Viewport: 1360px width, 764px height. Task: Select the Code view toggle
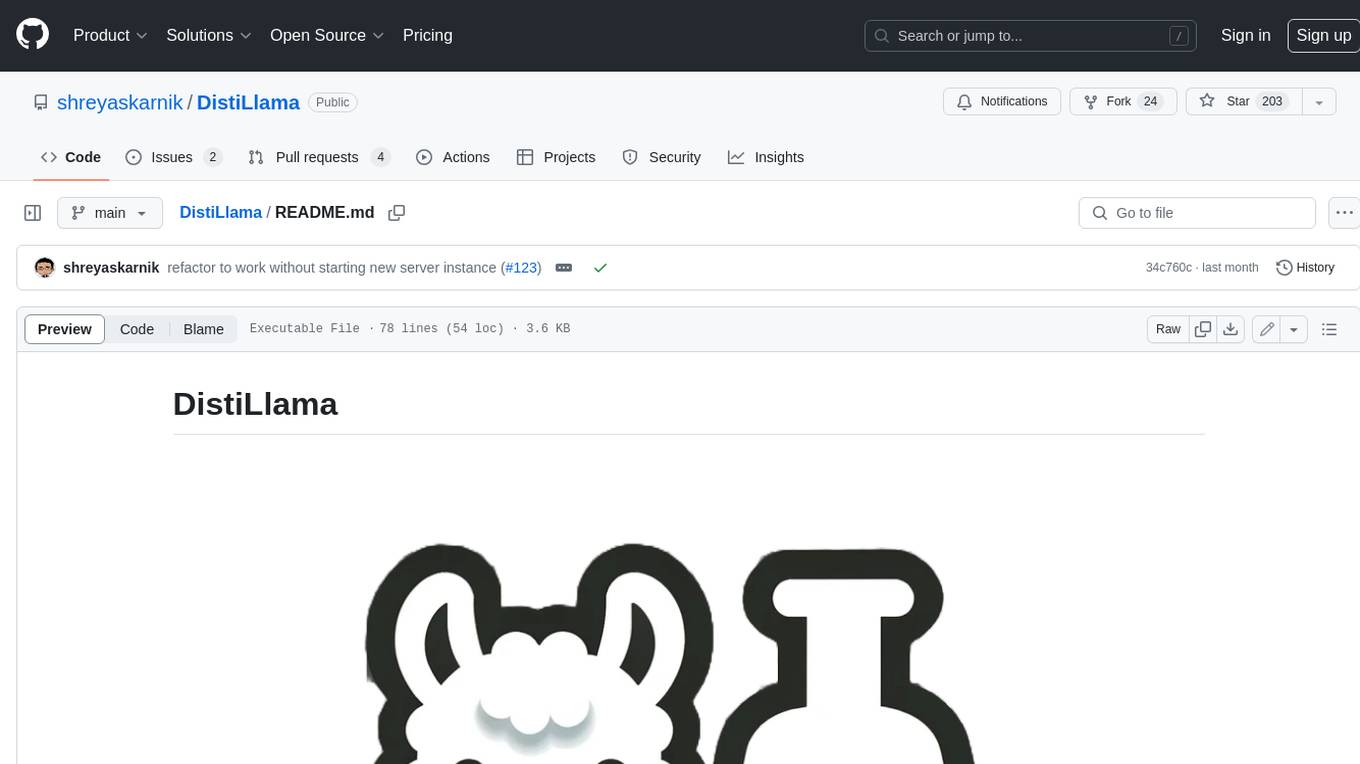(x=137, y=329)
